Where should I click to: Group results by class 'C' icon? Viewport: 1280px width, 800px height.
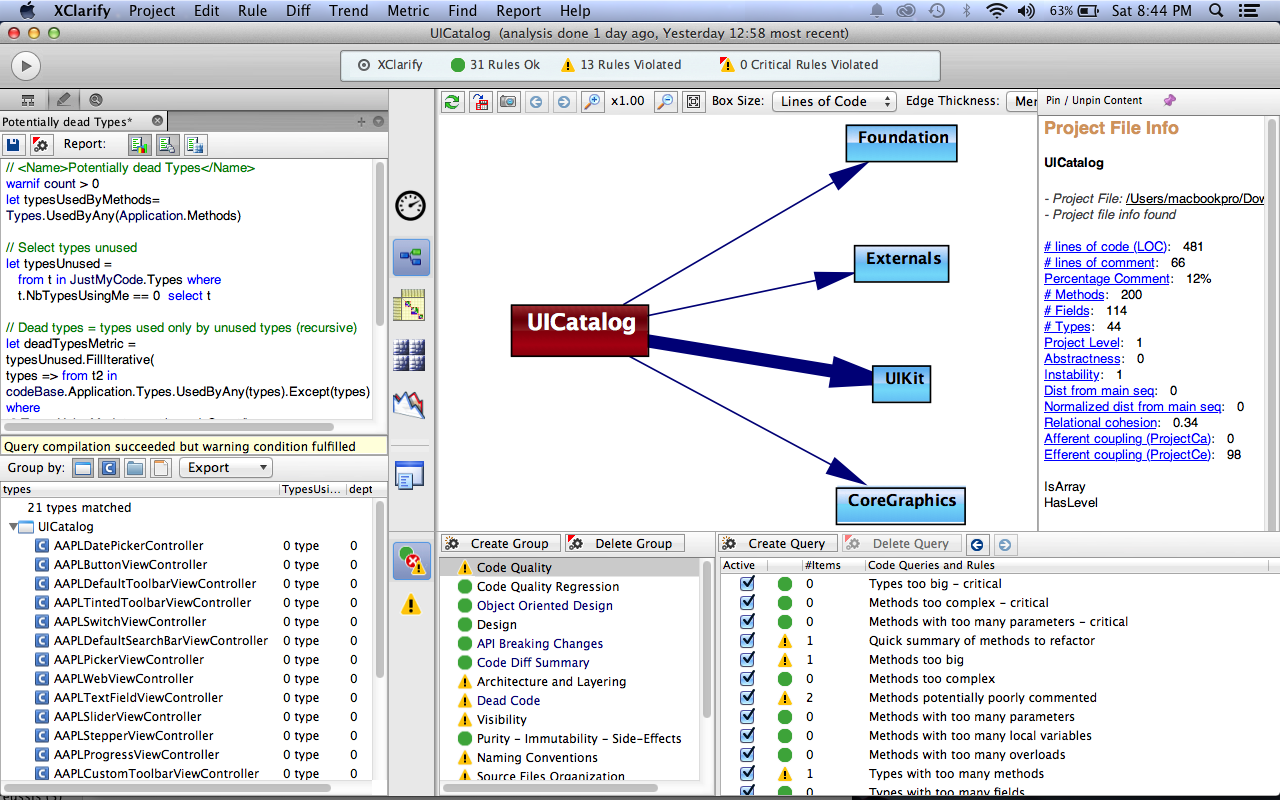[x=109, y=468]
